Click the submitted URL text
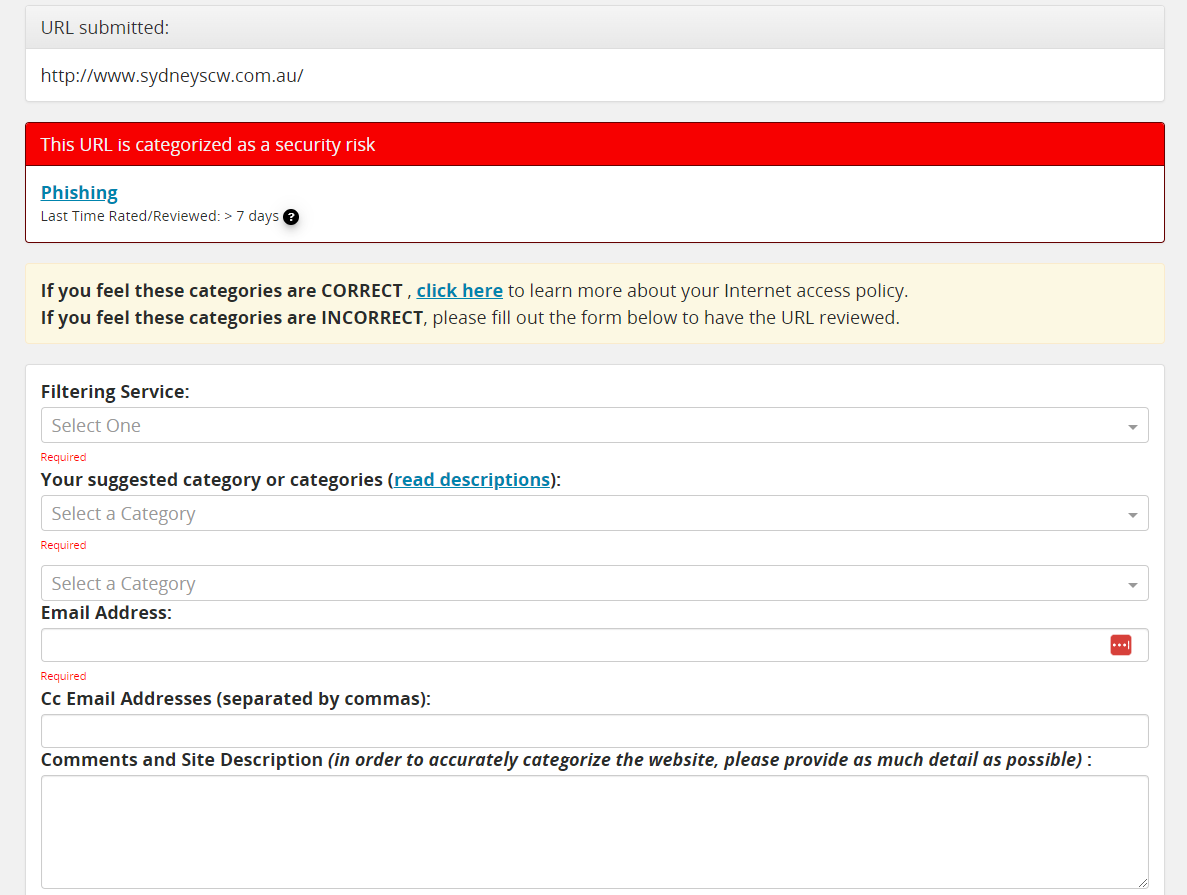Image resolution: width=1187 pixels, height=895 pixels. tap(171, 75)
